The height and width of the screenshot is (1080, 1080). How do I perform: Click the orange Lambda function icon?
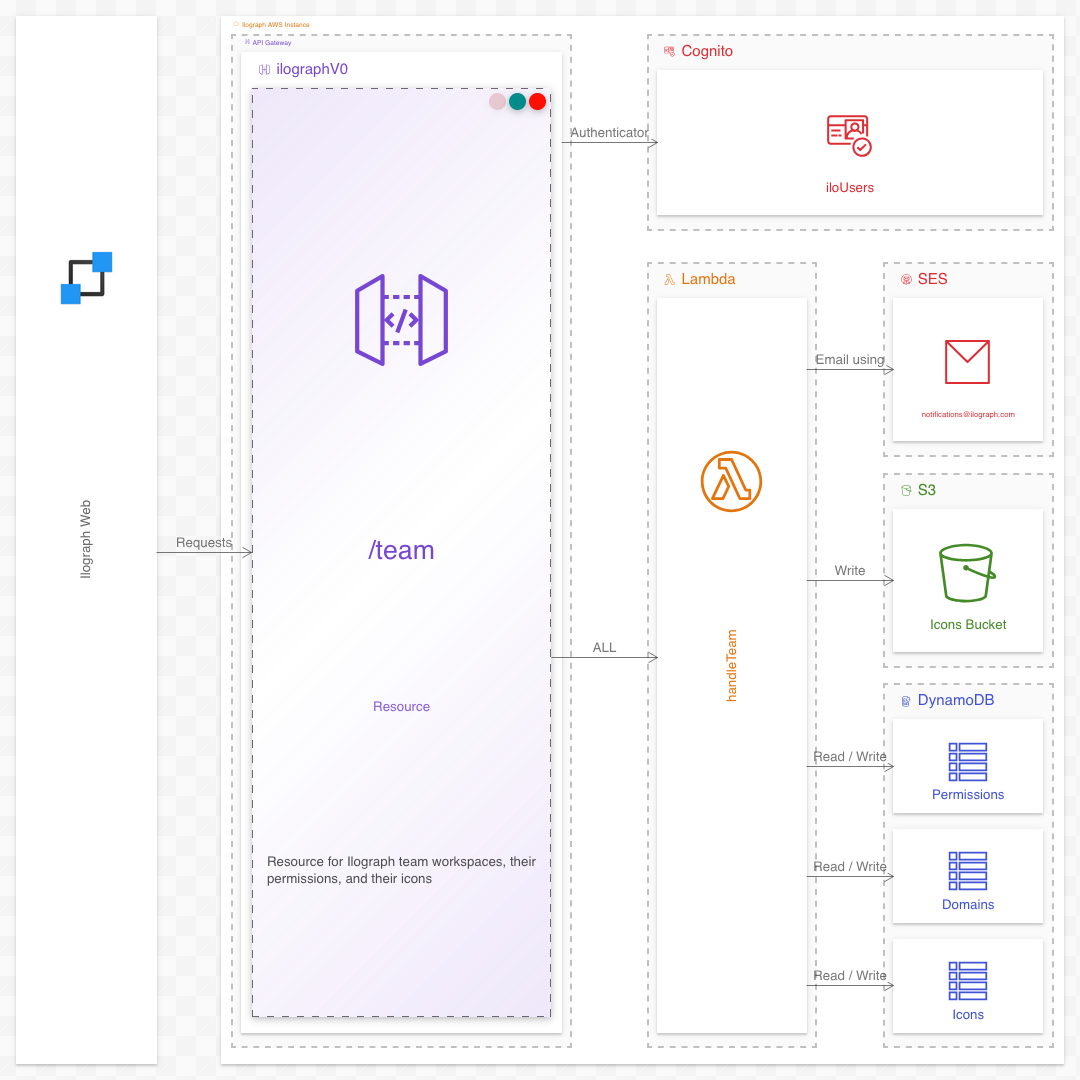(731, 481)
